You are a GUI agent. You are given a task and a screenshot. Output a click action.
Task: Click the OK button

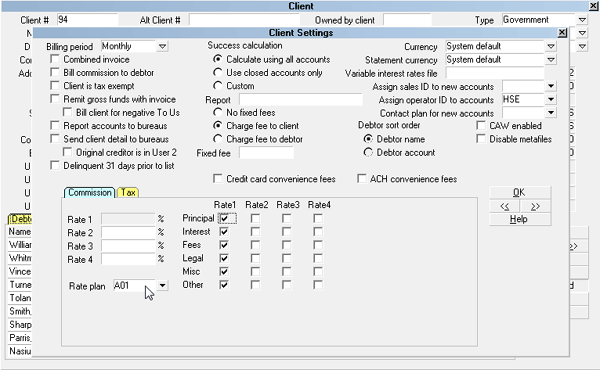coord(520,192)
